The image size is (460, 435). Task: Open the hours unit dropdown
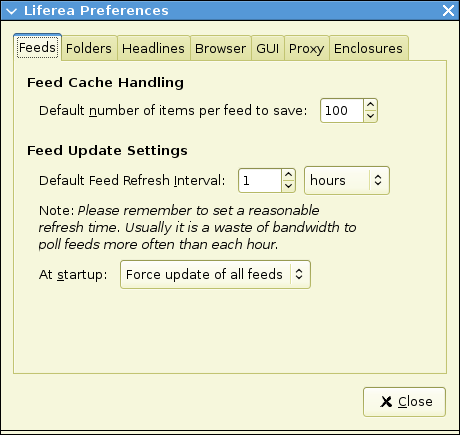(x=347, y=180)
